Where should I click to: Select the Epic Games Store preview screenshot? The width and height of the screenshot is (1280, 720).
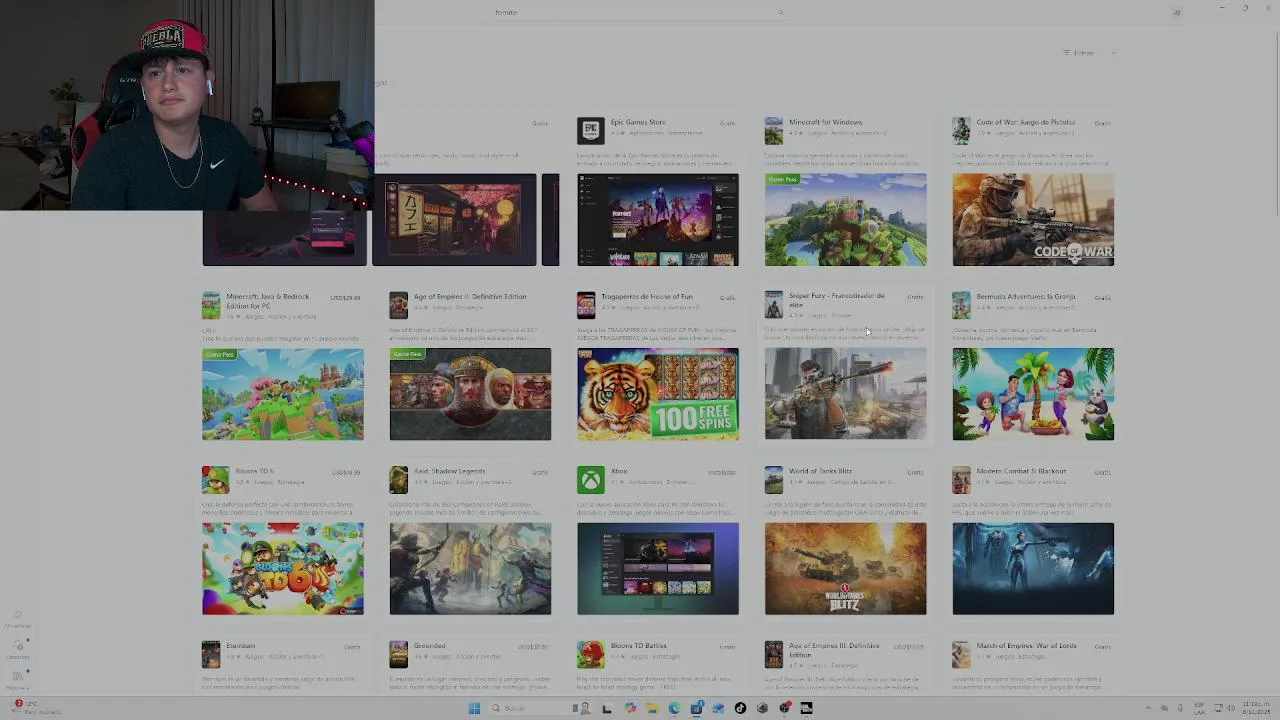[x=658, y=220]
